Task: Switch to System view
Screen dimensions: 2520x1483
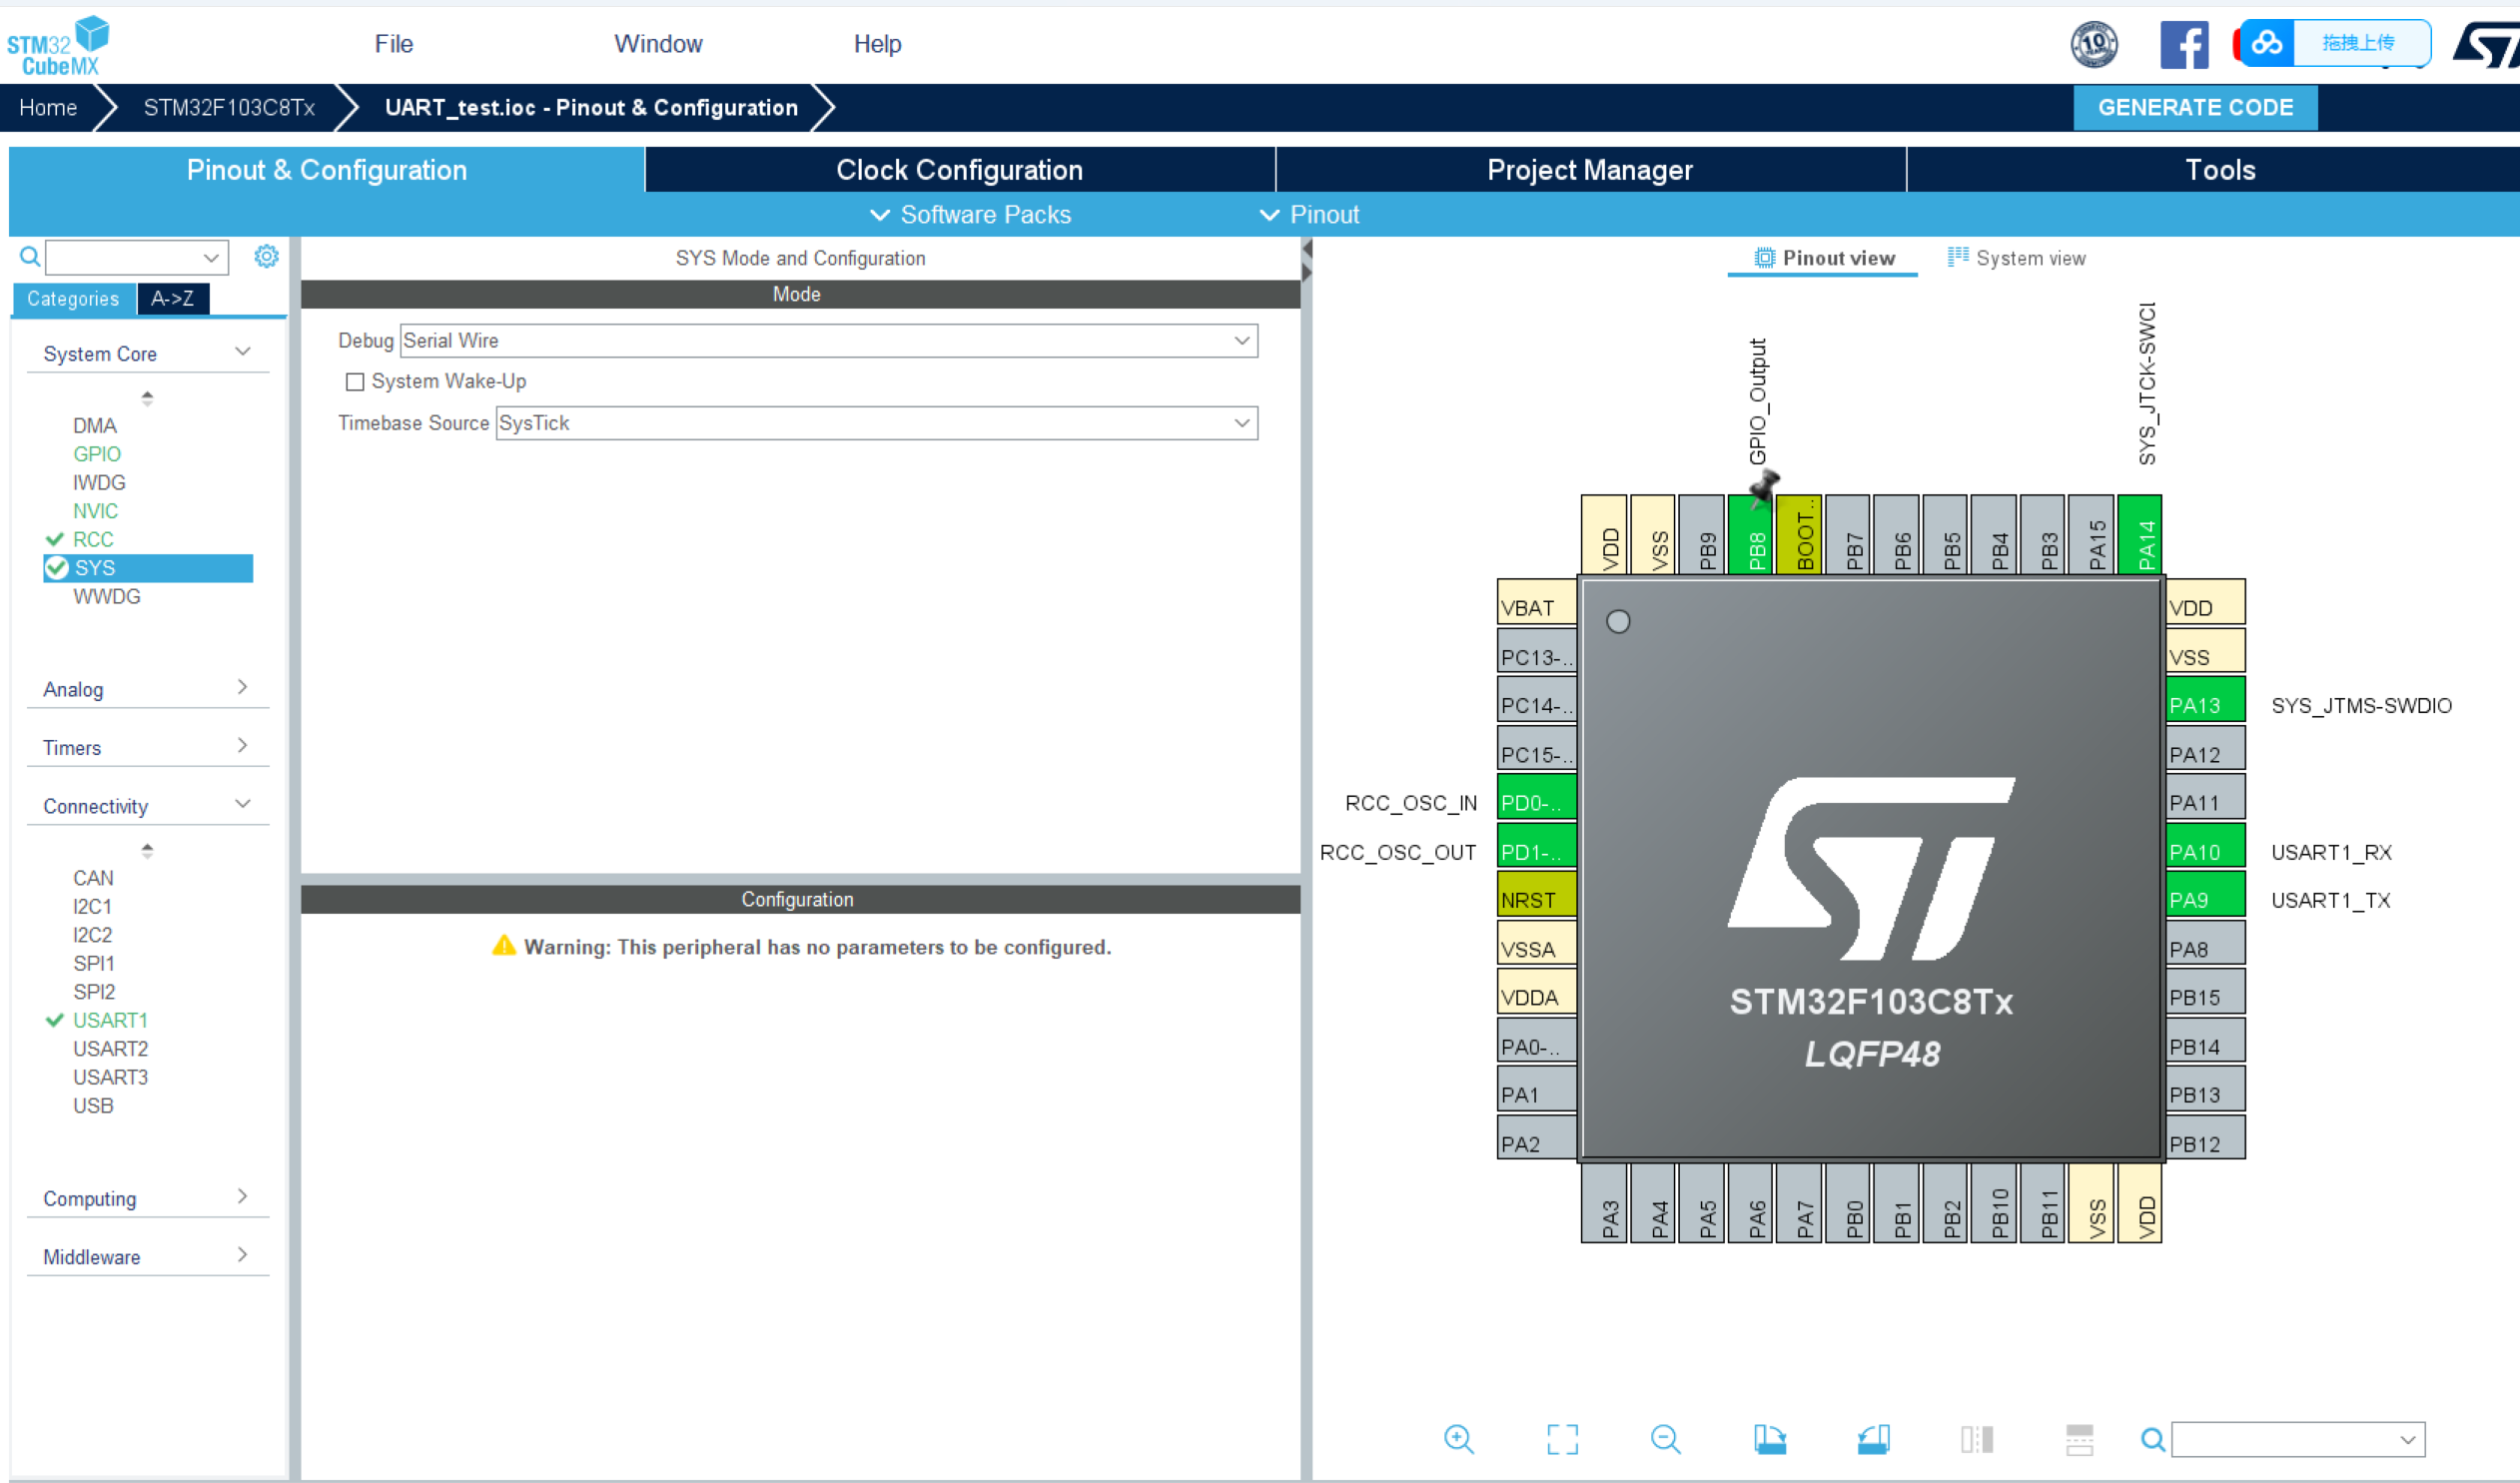Action: click(x=2016, y=258)
